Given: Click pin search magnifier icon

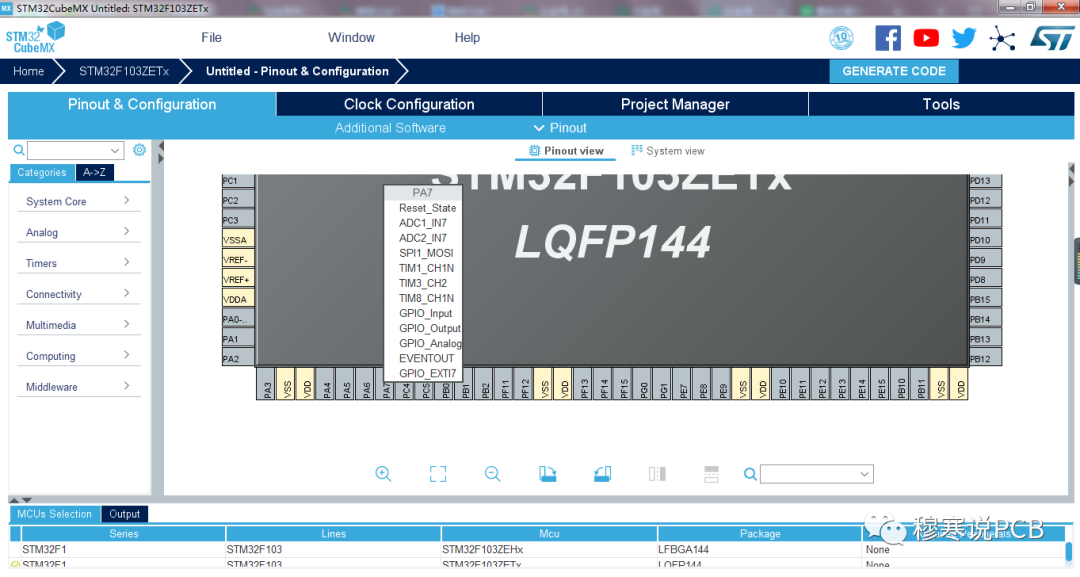Looking at the screenshot, I should 750,474.
